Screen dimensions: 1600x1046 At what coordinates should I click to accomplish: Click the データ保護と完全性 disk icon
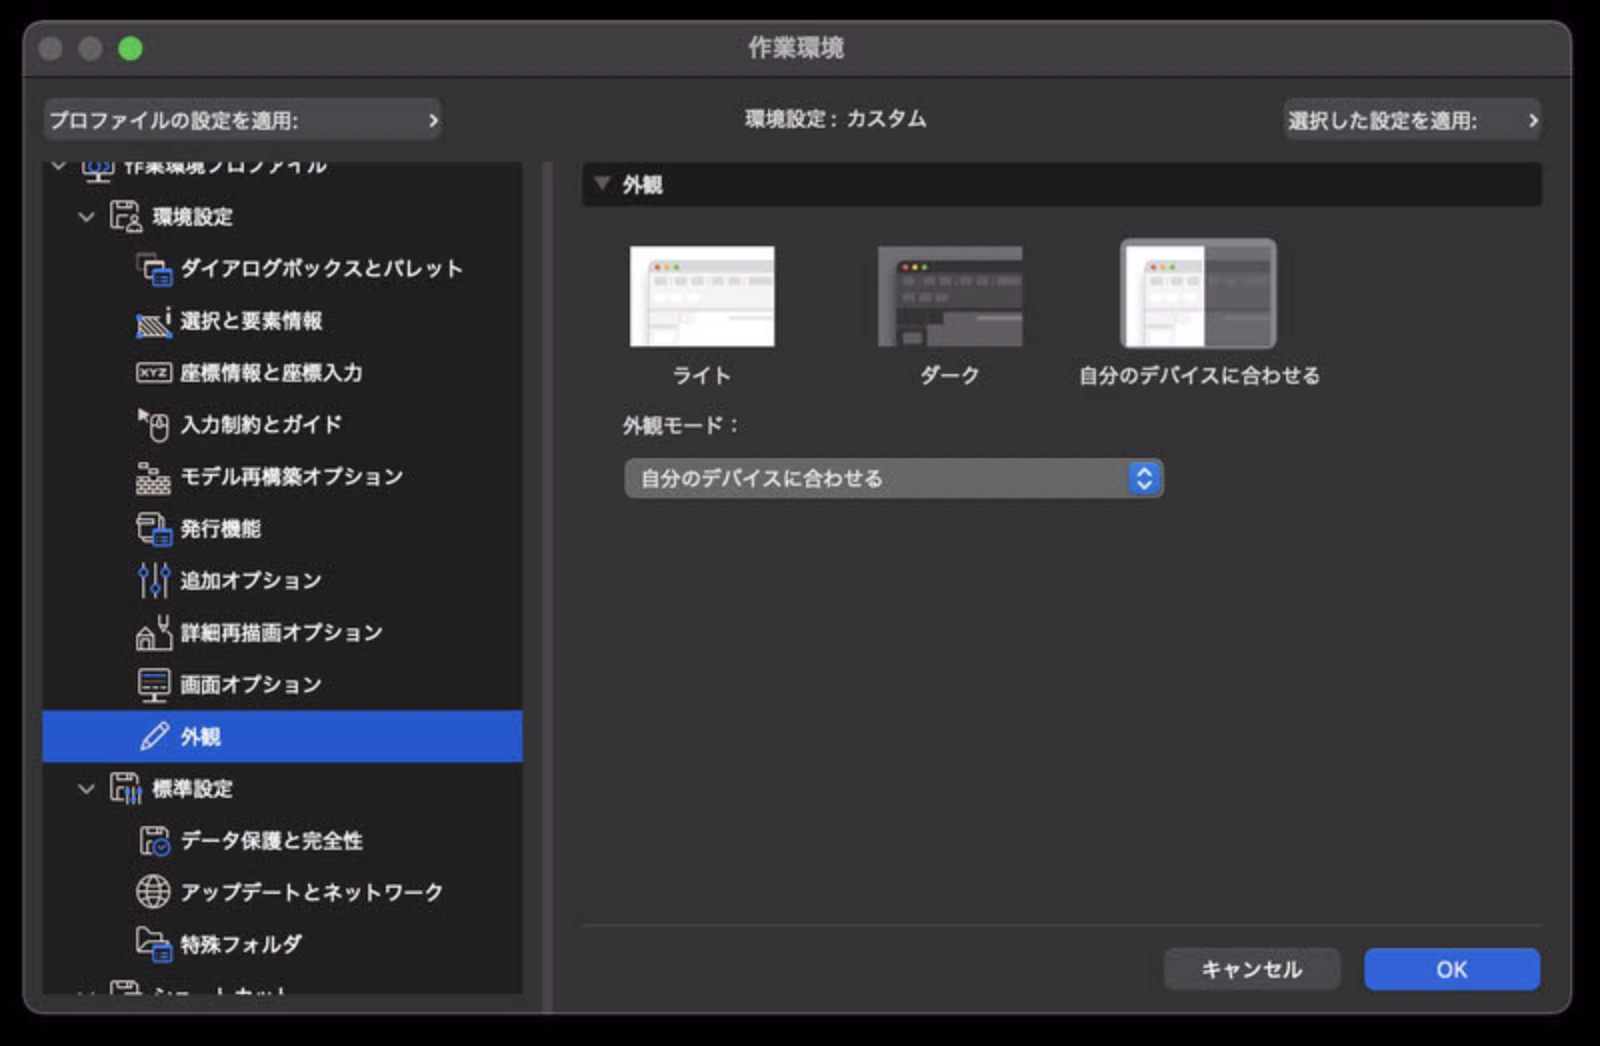(x=154, y=841)
